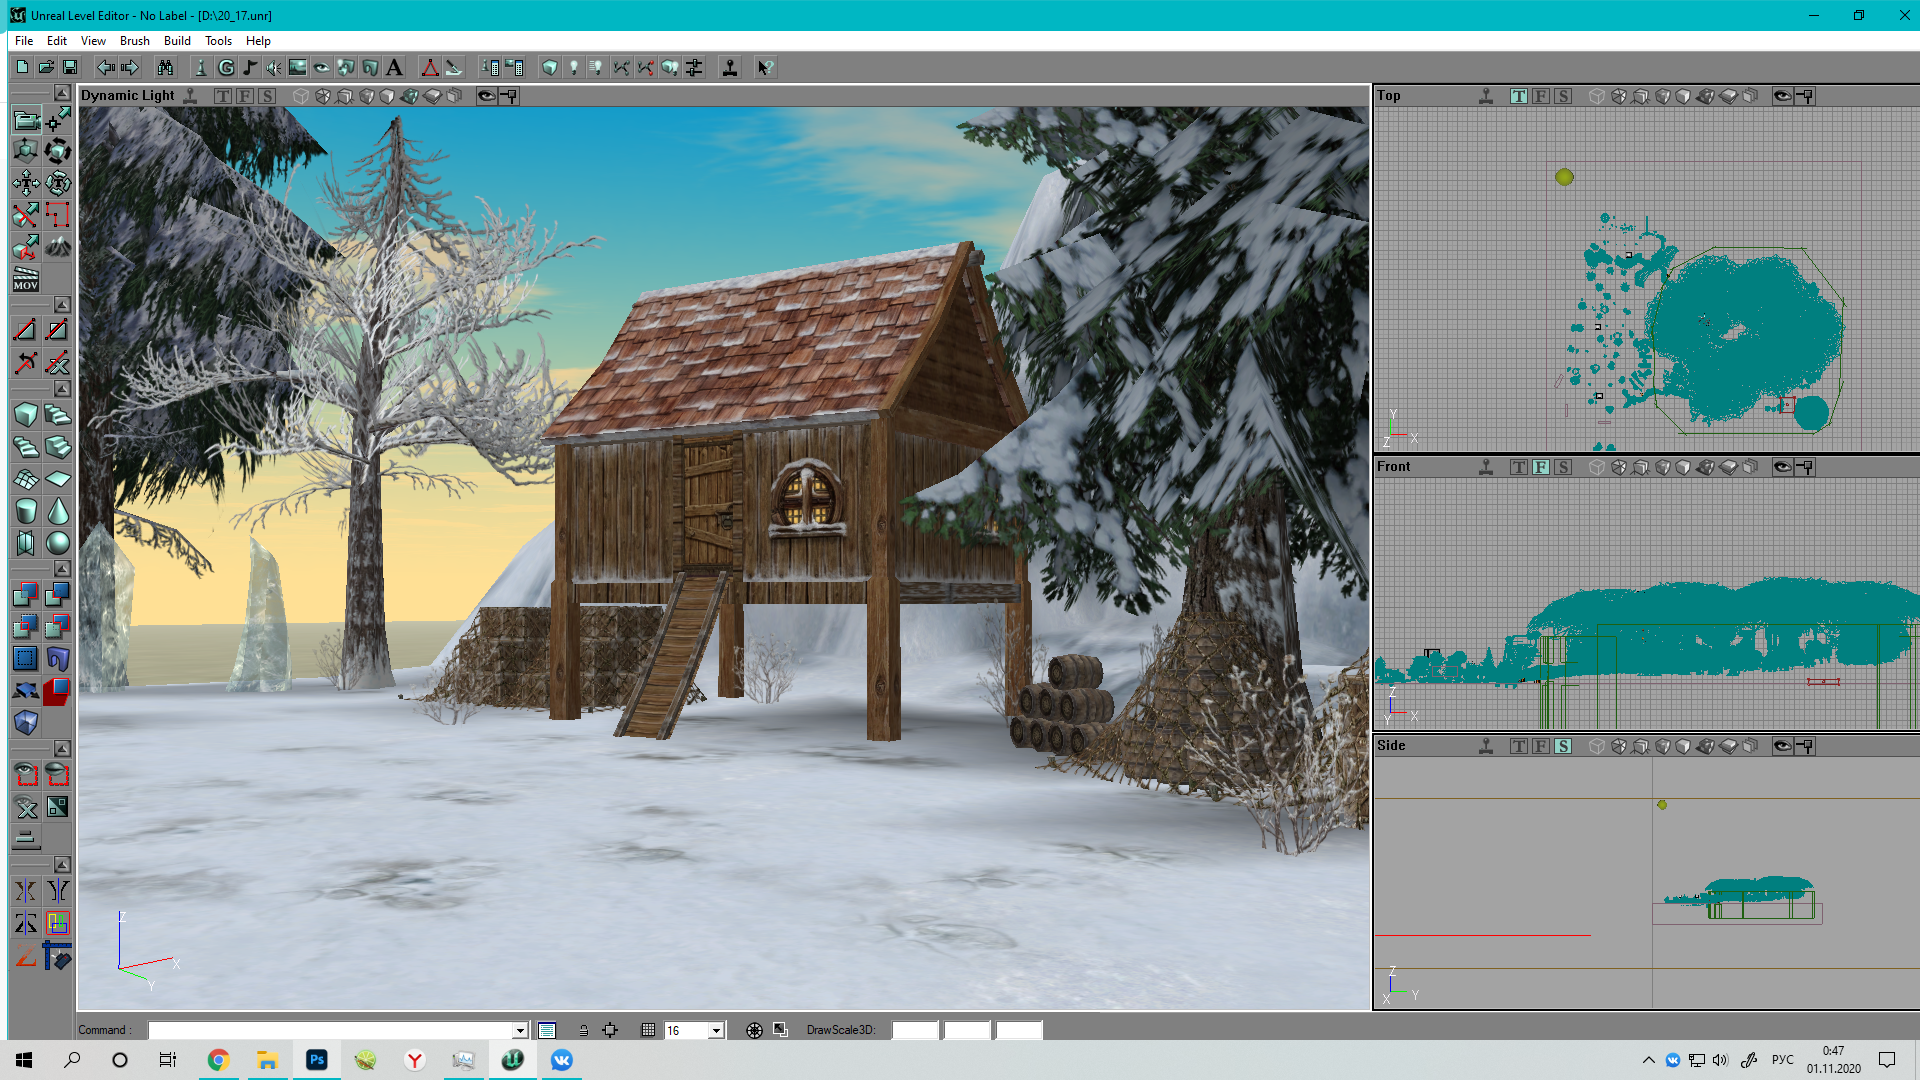This screenshot has height=1080, width=1920.
Task: Toggle realtime preview eye in Top viewport
Action: (x=1782, y=96)
